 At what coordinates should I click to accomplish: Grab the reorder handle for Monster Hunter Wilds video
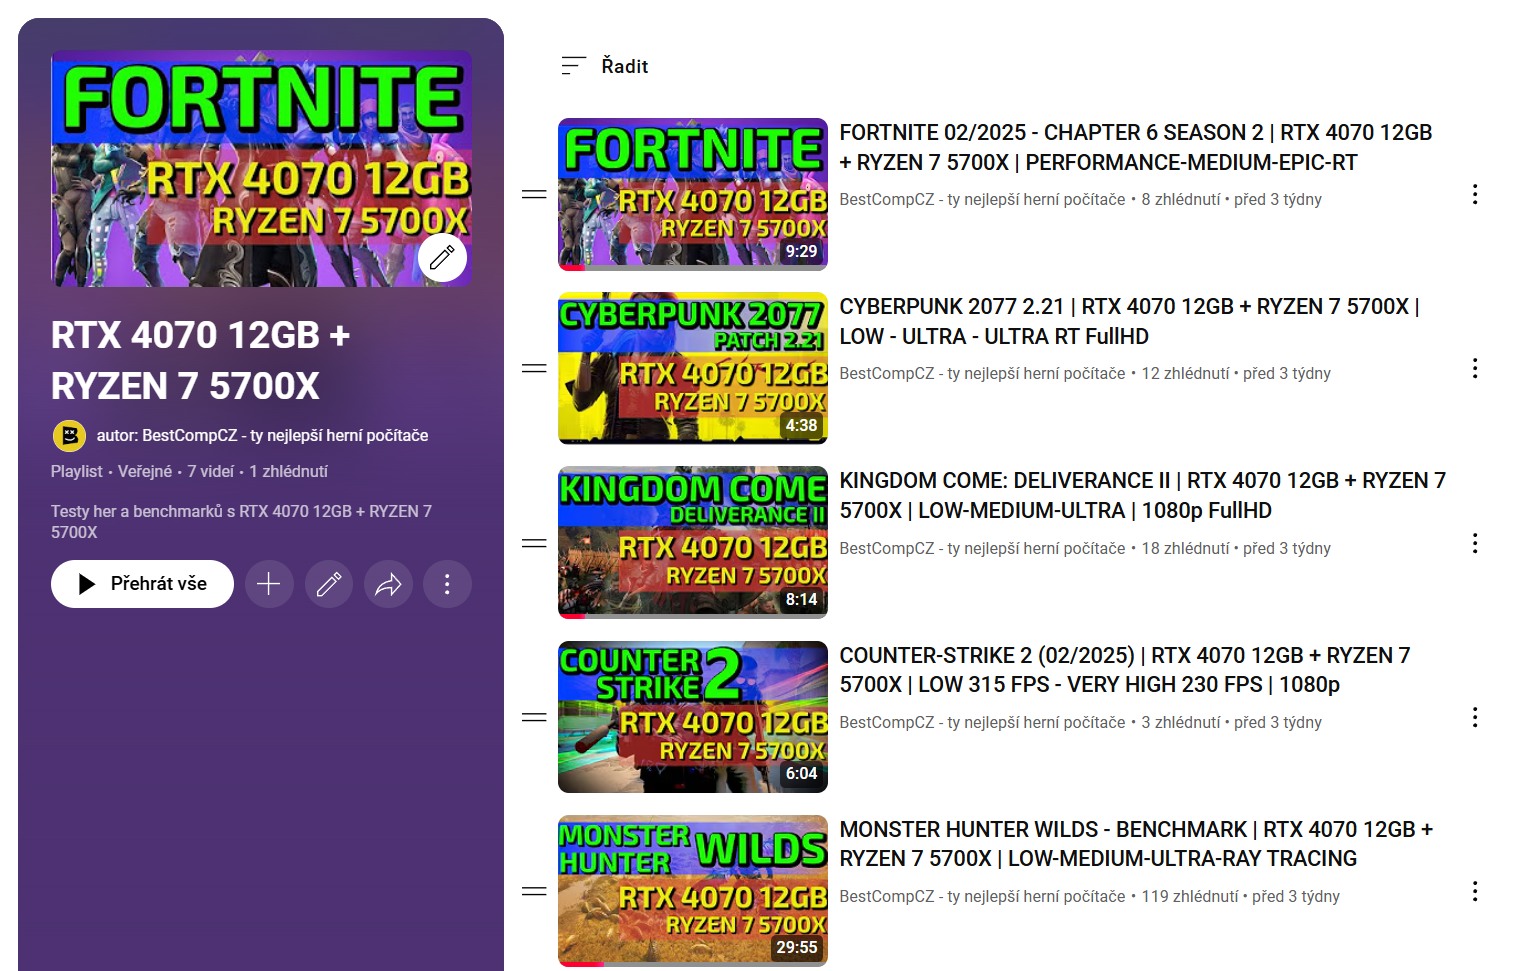pos(534,891)
